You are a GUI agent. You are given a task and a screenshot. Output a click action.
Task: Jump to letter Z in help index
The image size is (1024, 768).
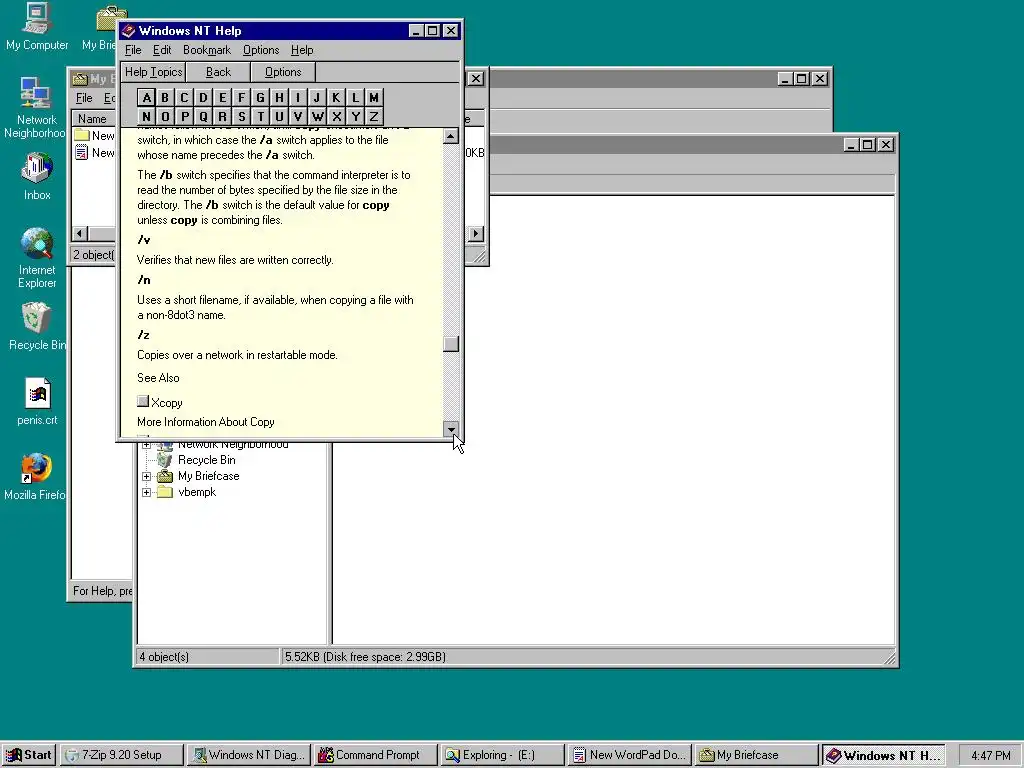point(374,116)
